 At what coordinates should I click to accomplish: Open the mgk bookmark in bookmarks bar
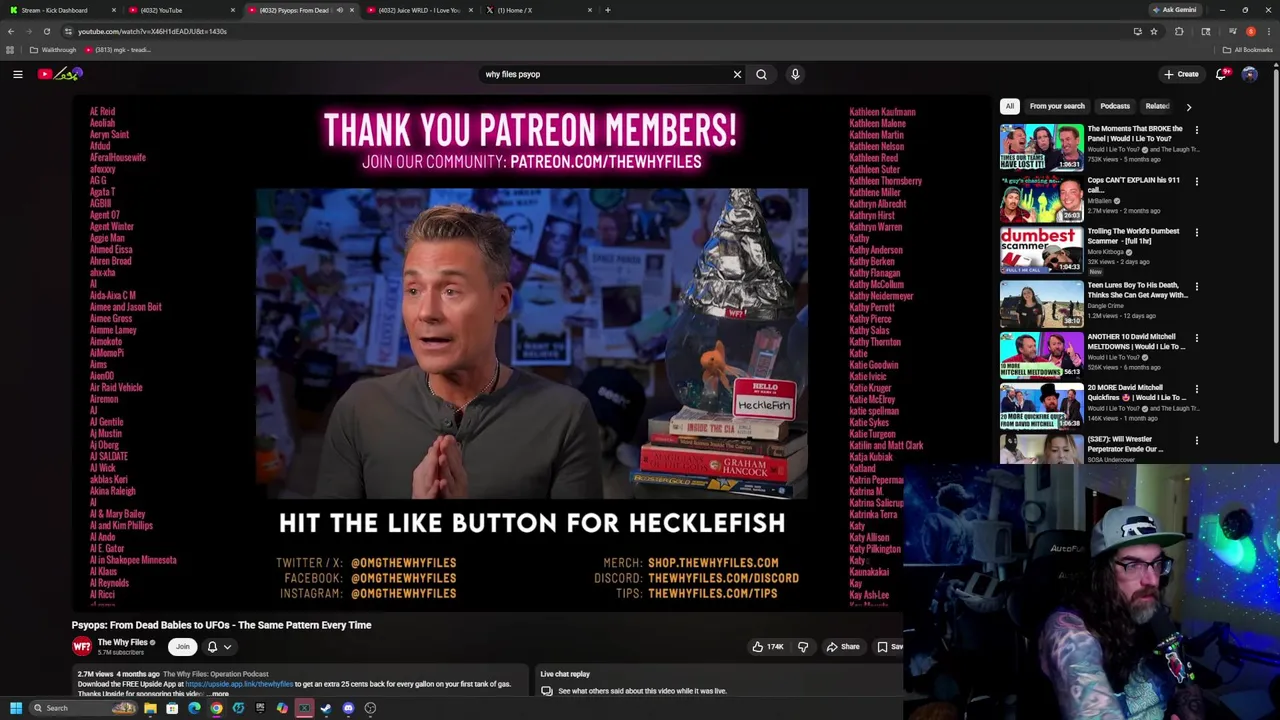(118, 50)
